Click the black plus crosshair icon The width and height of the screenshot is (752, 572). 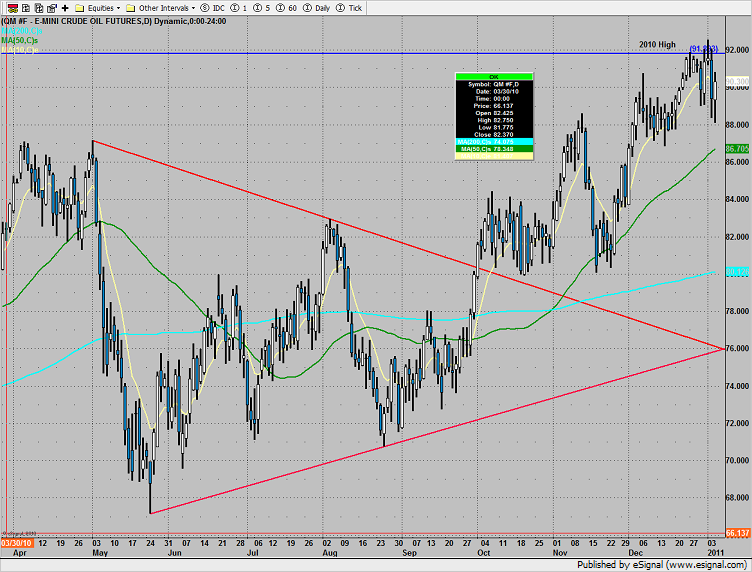(65, 7)
